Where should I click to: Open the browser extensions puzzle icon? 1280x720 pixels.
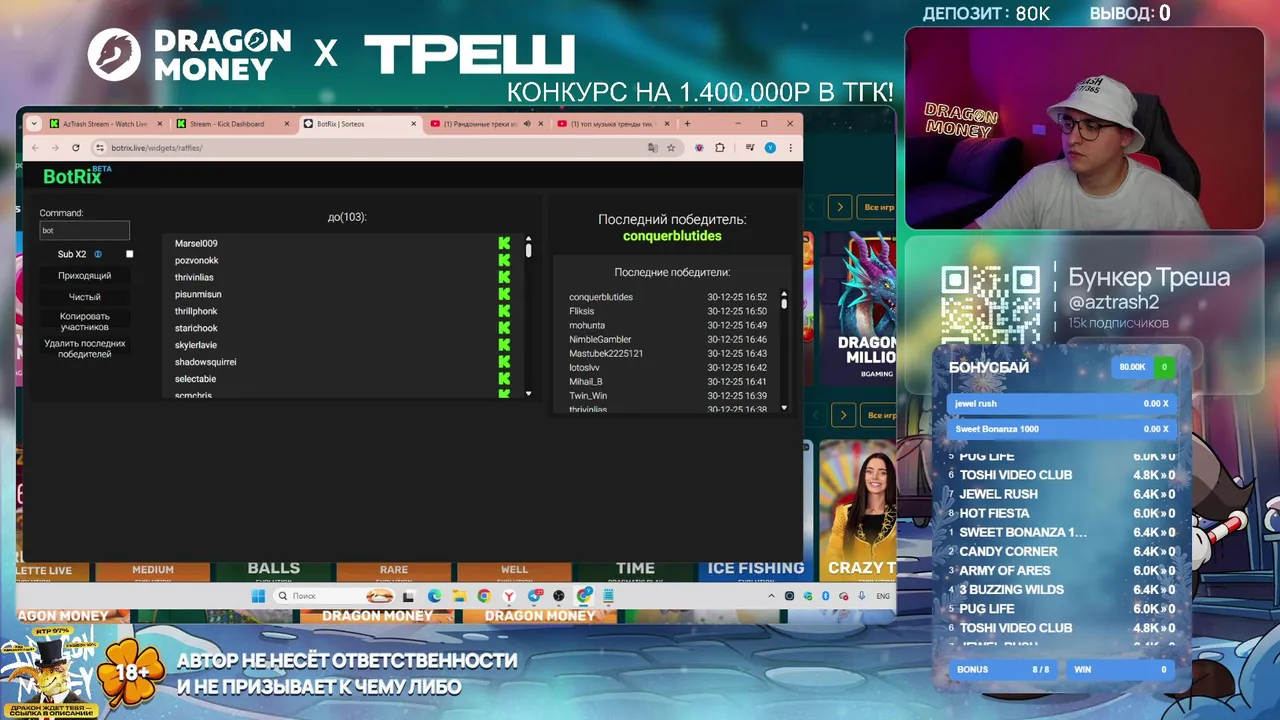point(720,148)
